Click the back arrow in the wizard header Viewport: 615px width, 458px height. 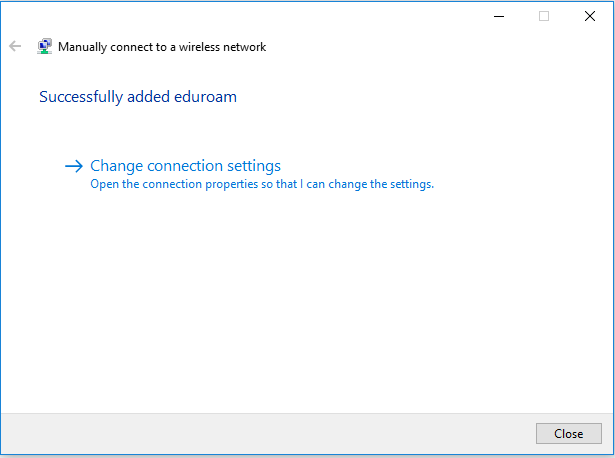click(15, 46)
